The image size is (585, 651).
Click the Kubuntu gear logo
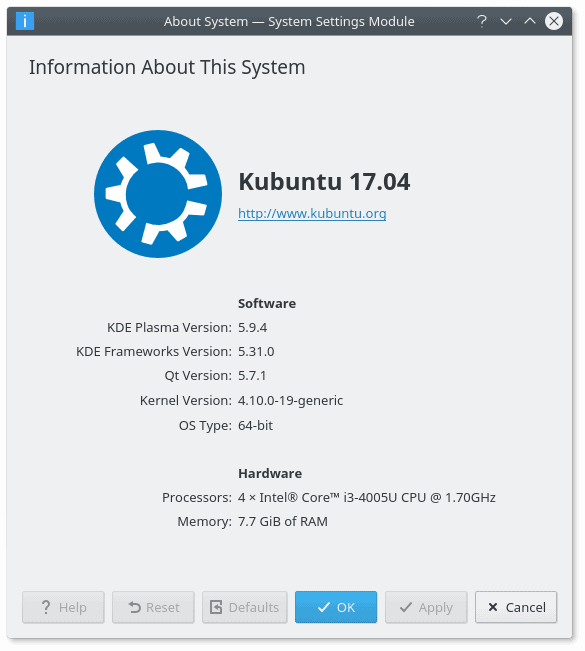click(158, 194)
